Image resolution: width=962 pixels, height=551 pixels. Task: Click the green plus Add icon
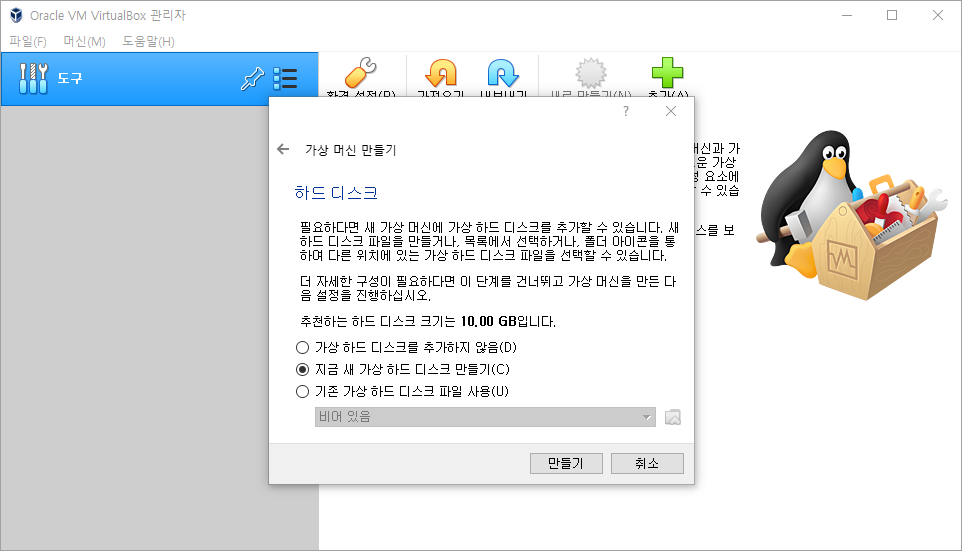[668, 73]
